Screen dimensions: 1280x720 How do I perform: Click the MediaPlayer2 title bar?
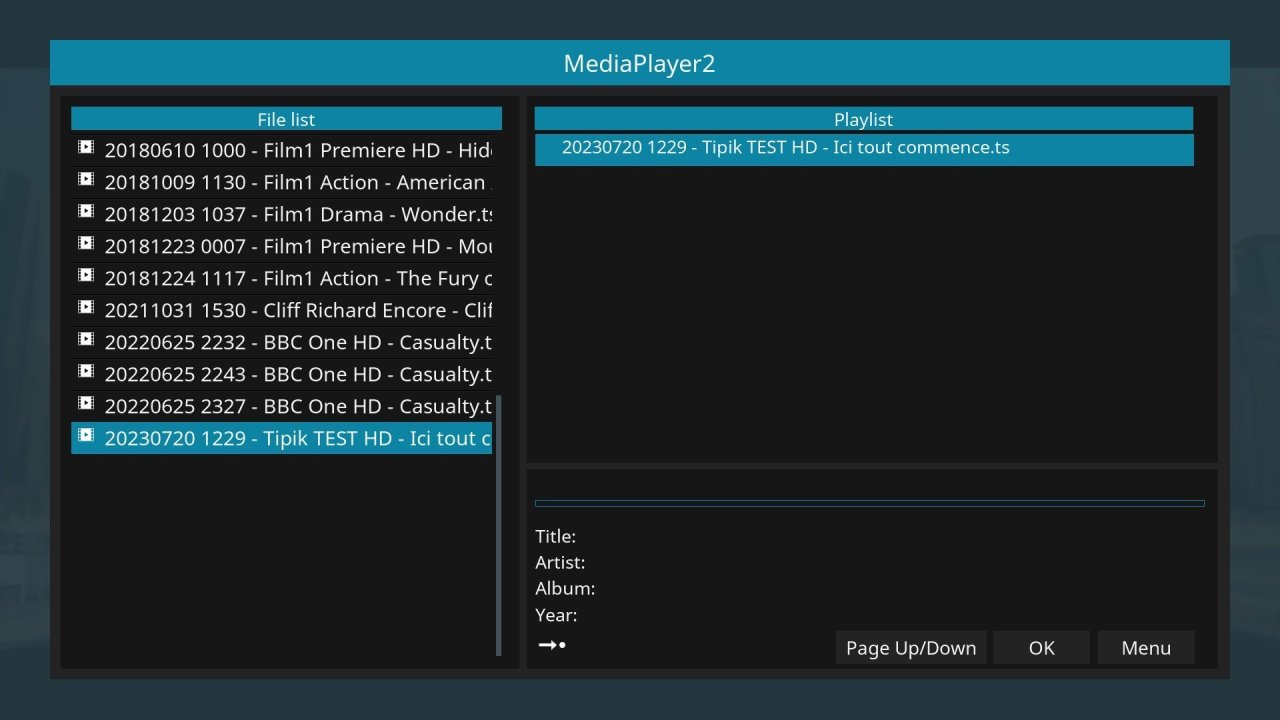tap(639, 62)
